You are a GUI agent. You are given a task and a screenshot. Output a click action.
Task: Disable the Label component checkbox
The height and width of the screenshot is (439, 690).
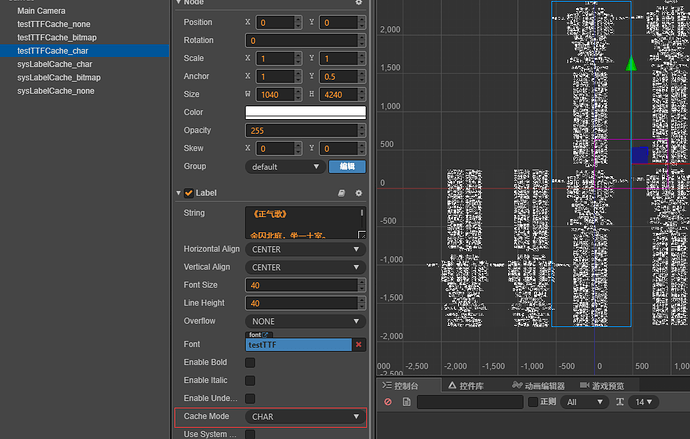[x=188, y=193]
